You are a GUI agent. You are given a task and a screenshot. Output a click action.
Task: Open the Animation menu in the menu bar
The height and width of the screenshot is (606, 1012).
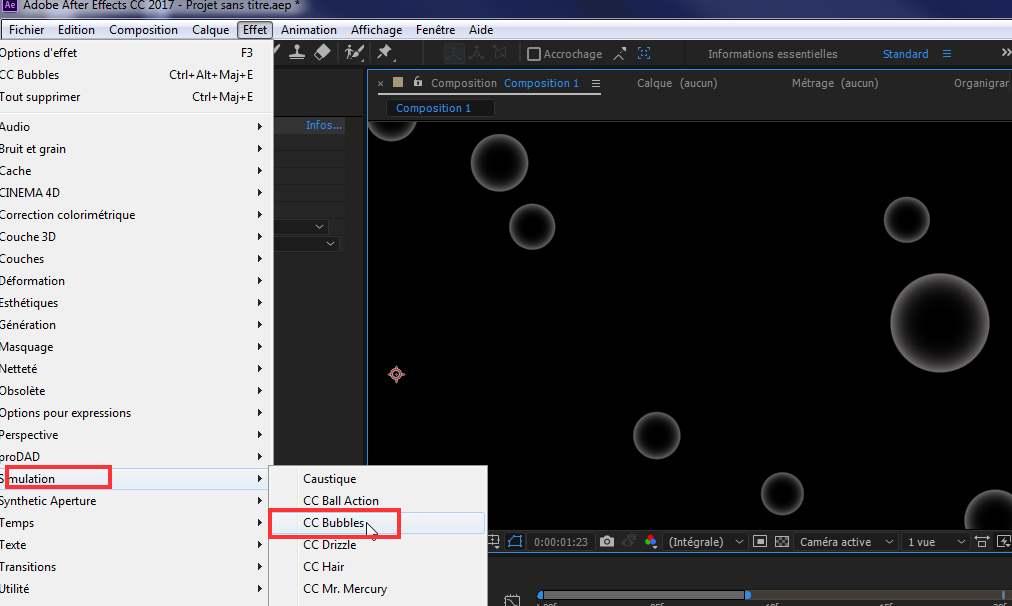[x=308, y=30]
